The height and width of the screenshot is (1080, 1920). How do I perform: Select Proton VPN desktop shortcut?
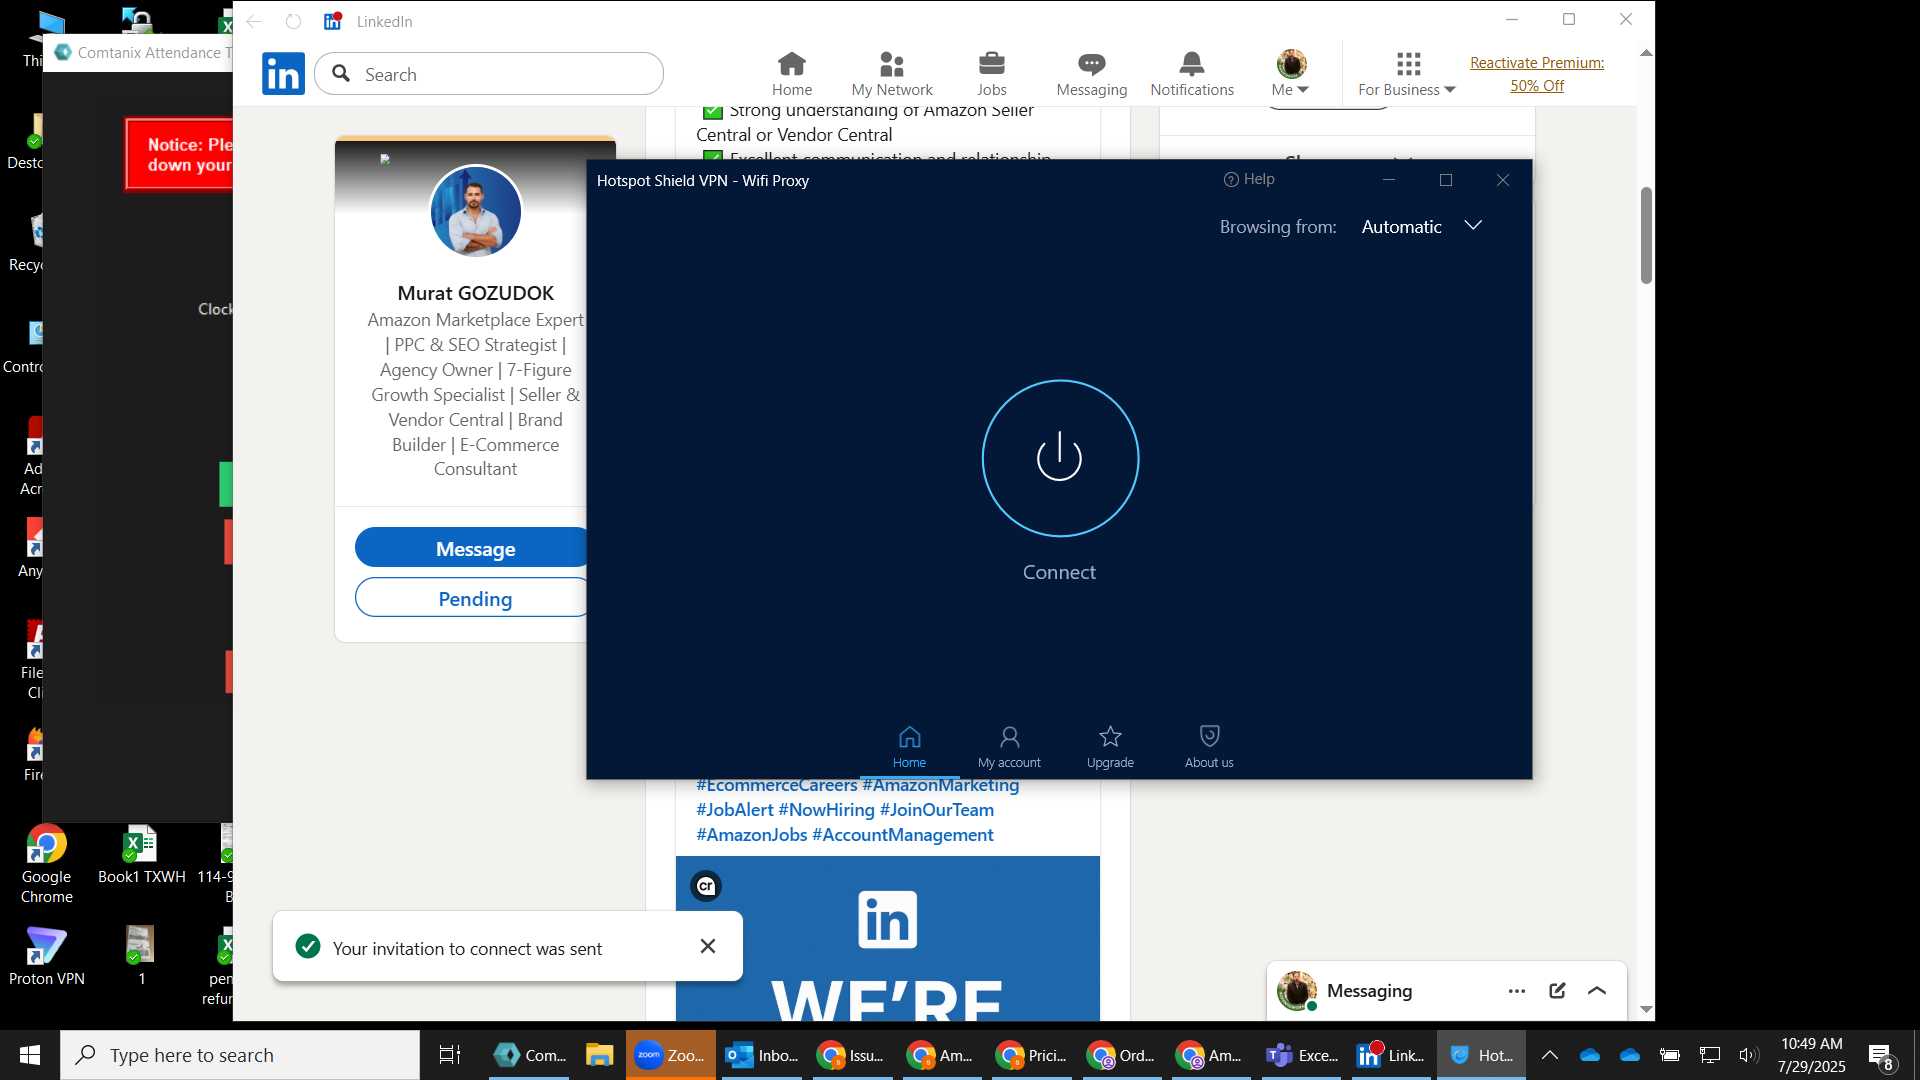coord(46,957)
